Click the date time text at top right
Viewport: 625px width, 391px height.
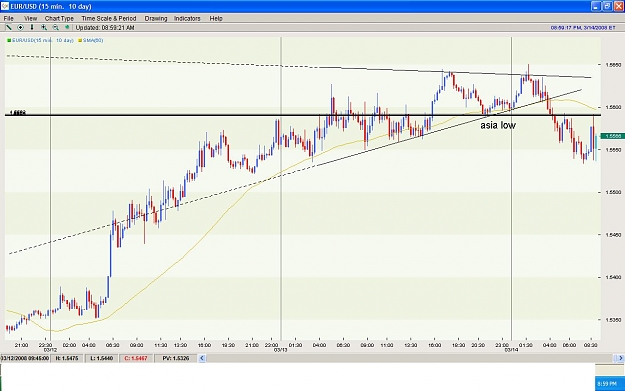[583, 28]
